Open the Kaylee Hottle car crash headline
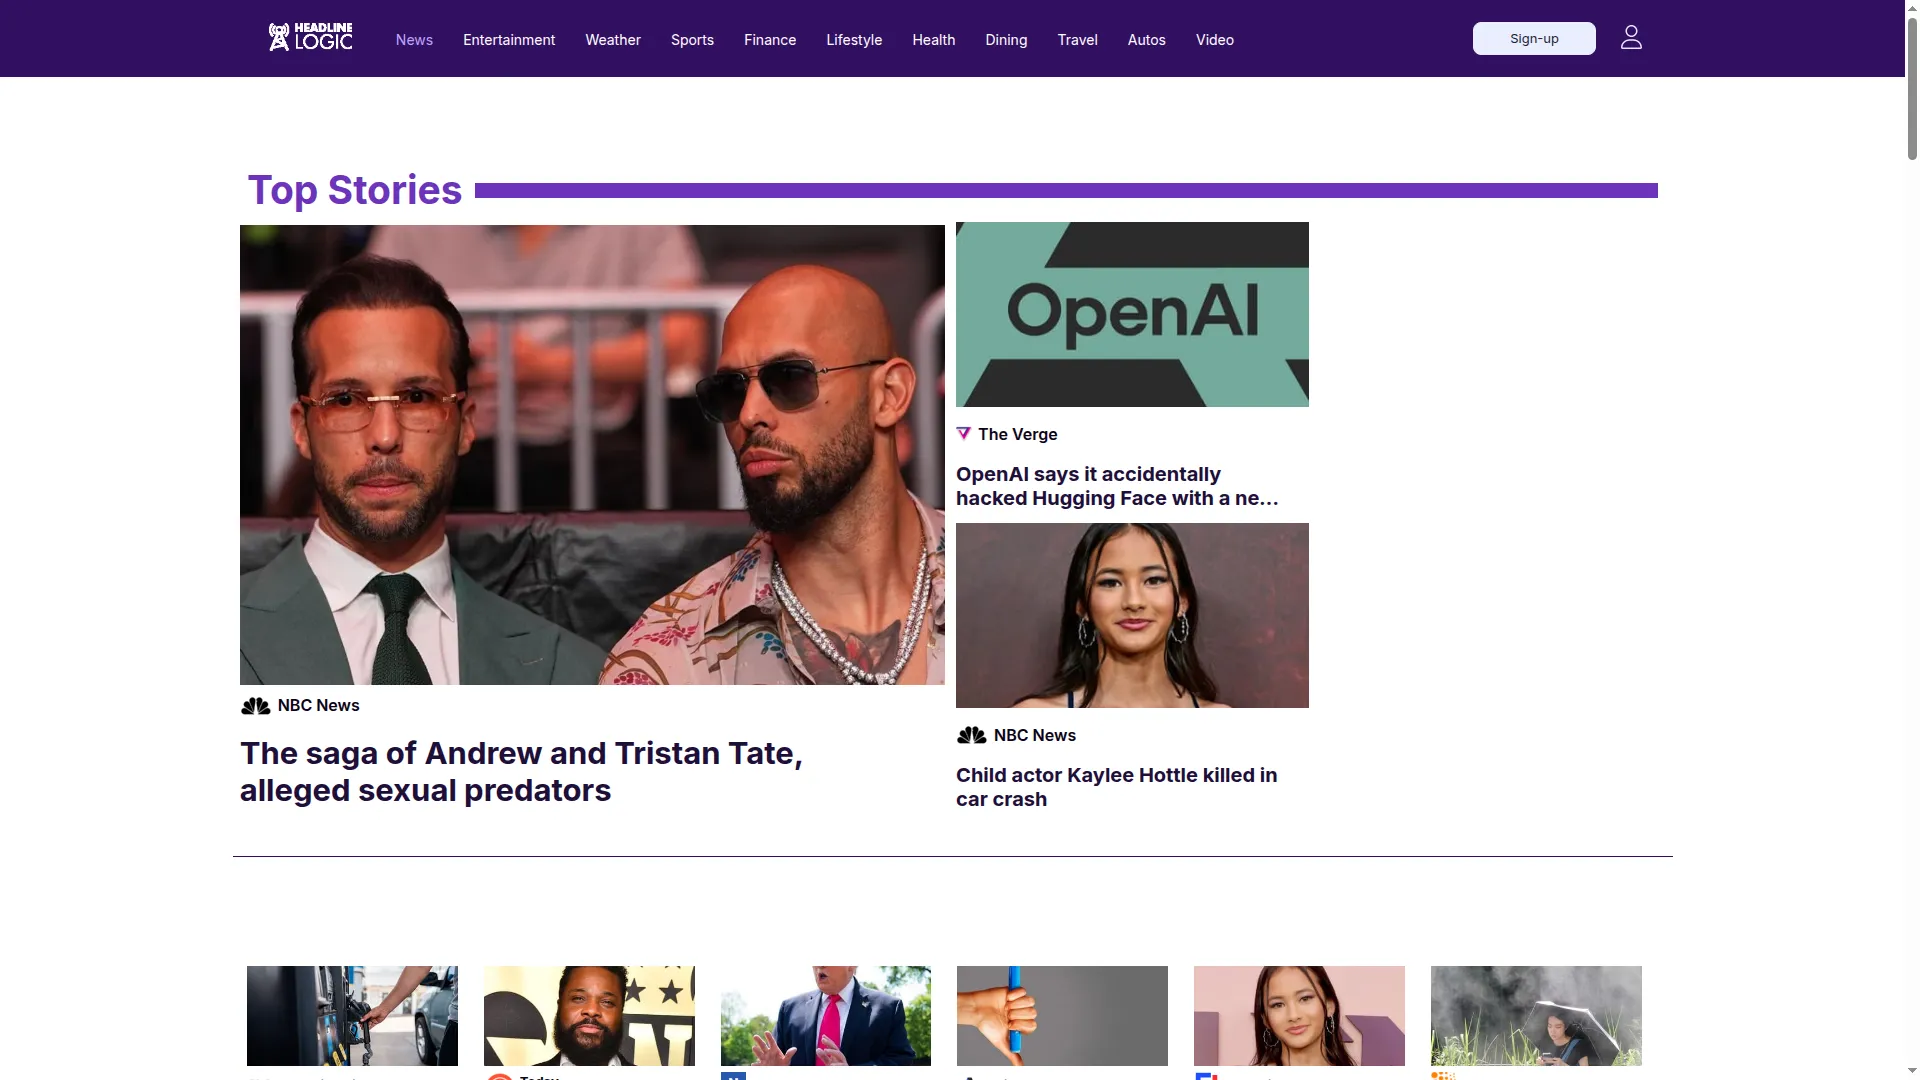 point(1116,787)
